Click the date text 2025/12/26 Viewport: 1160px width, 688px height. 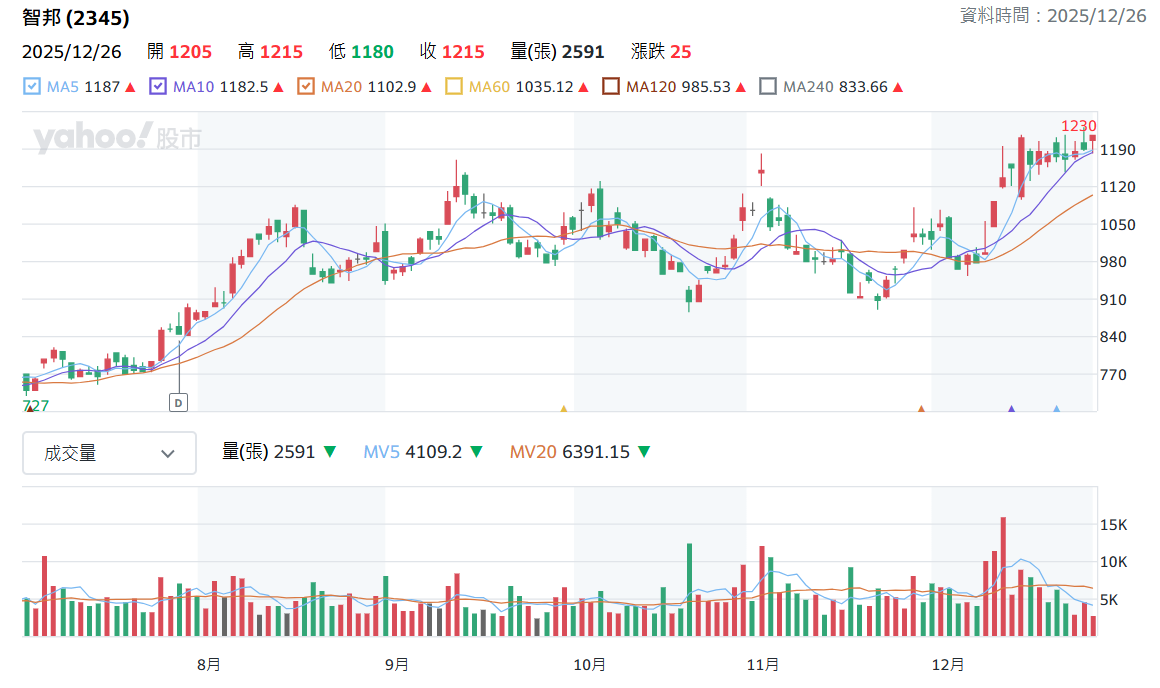click(x=72, y=52)
